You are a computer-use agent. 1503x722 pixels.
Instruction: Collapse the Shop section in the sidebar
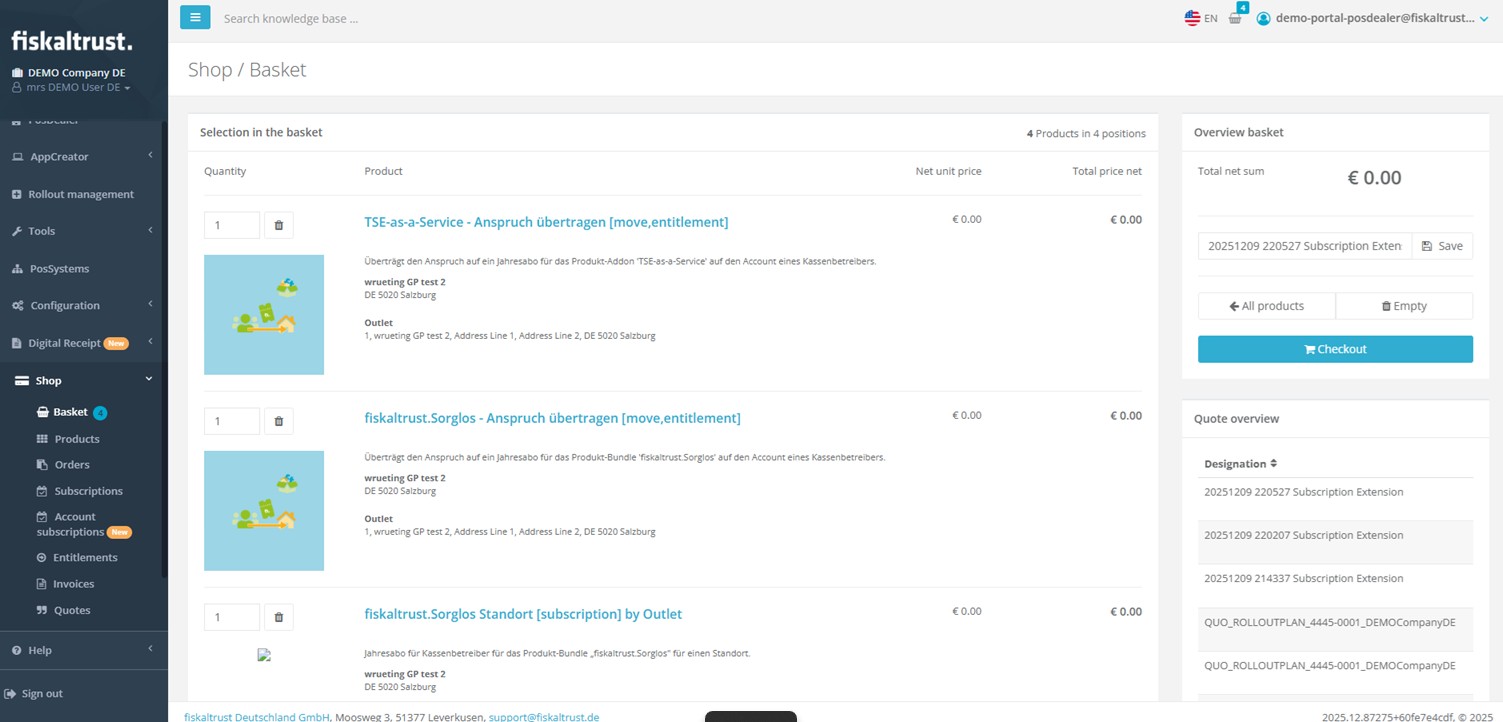(47, 380)
